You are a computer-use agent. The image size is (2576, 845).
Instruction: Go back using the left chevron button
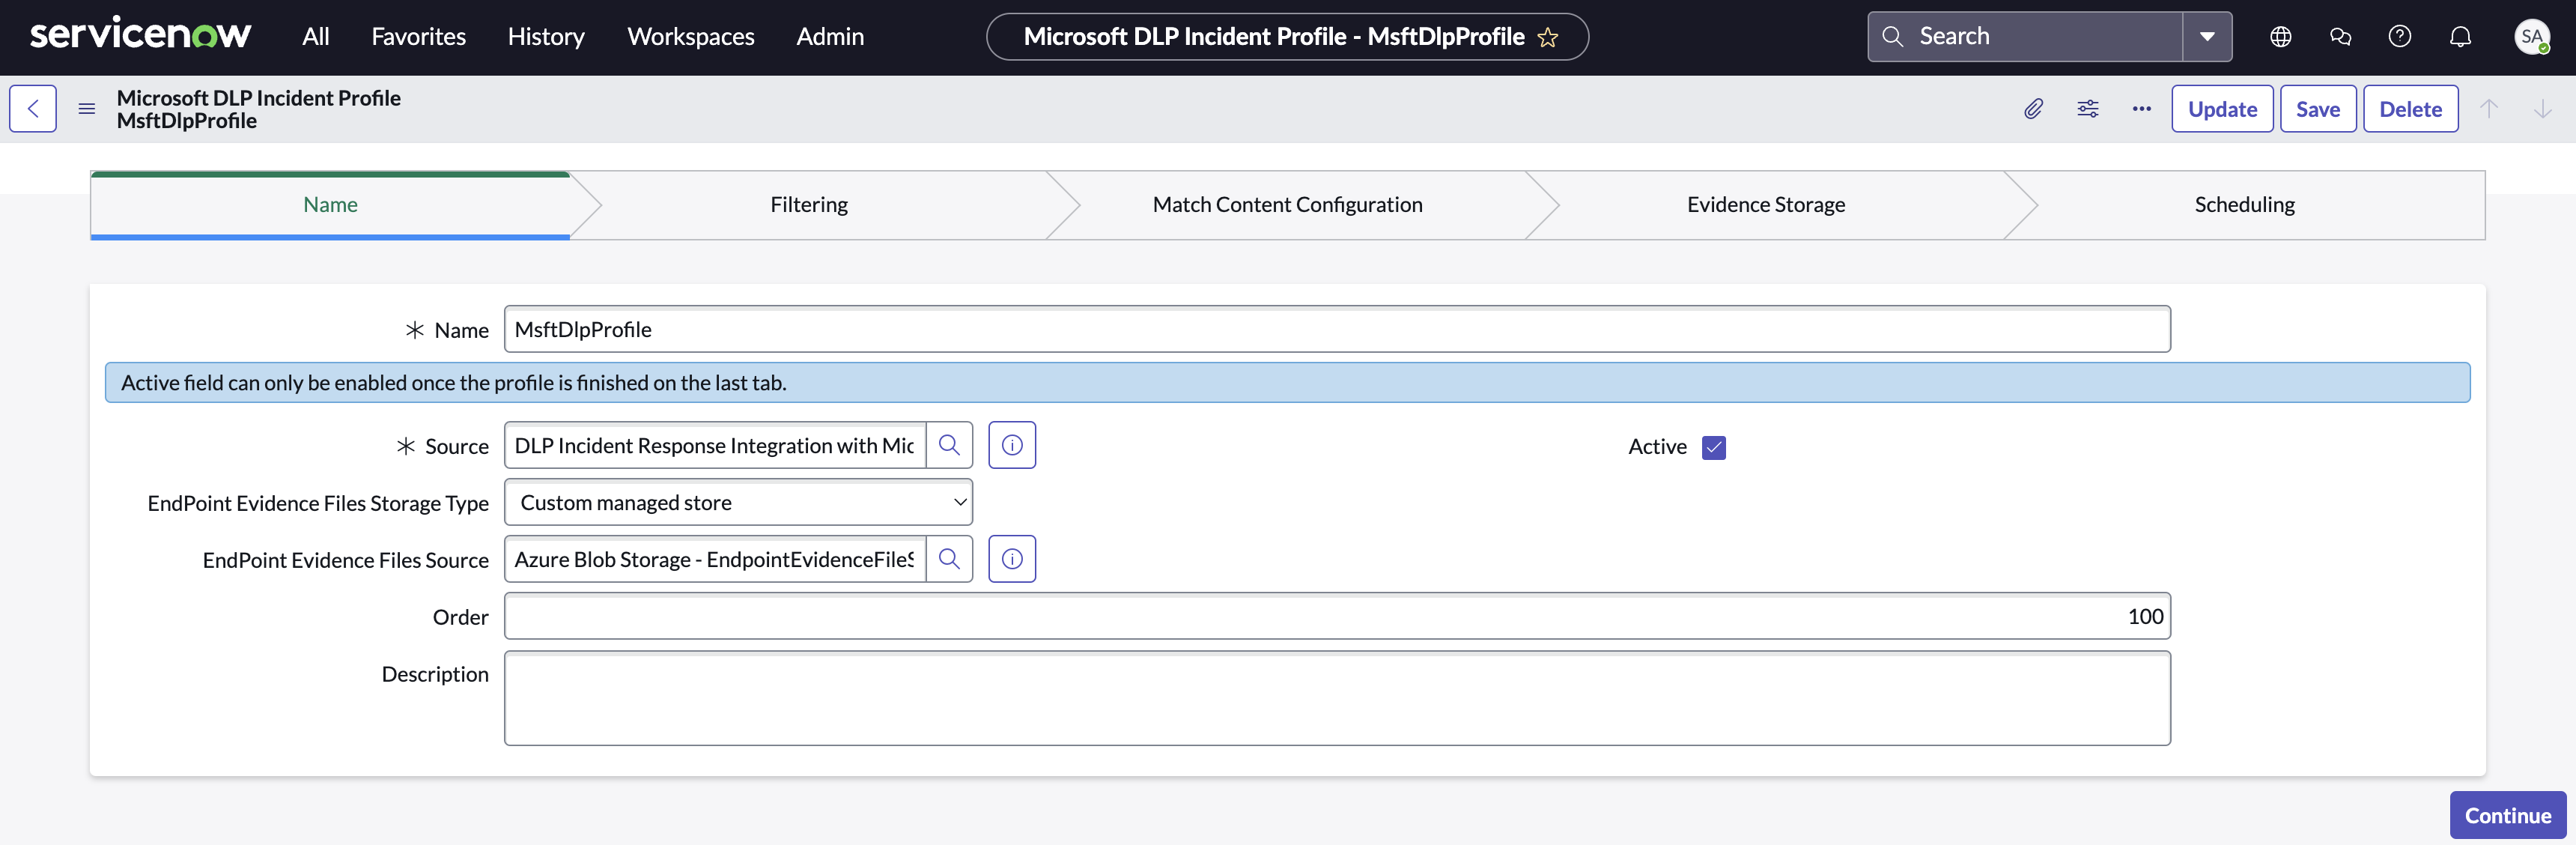pos(33,108)
